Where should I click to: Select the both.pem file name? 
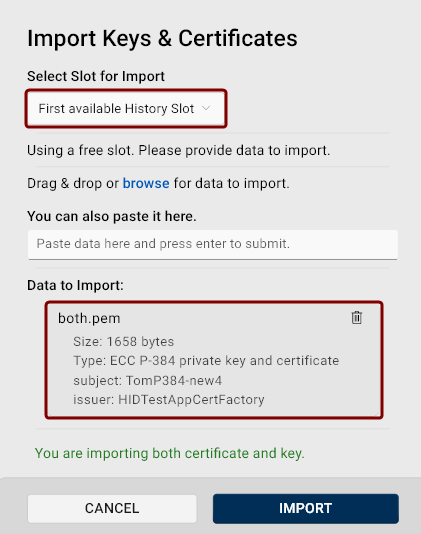click(89, 318)
